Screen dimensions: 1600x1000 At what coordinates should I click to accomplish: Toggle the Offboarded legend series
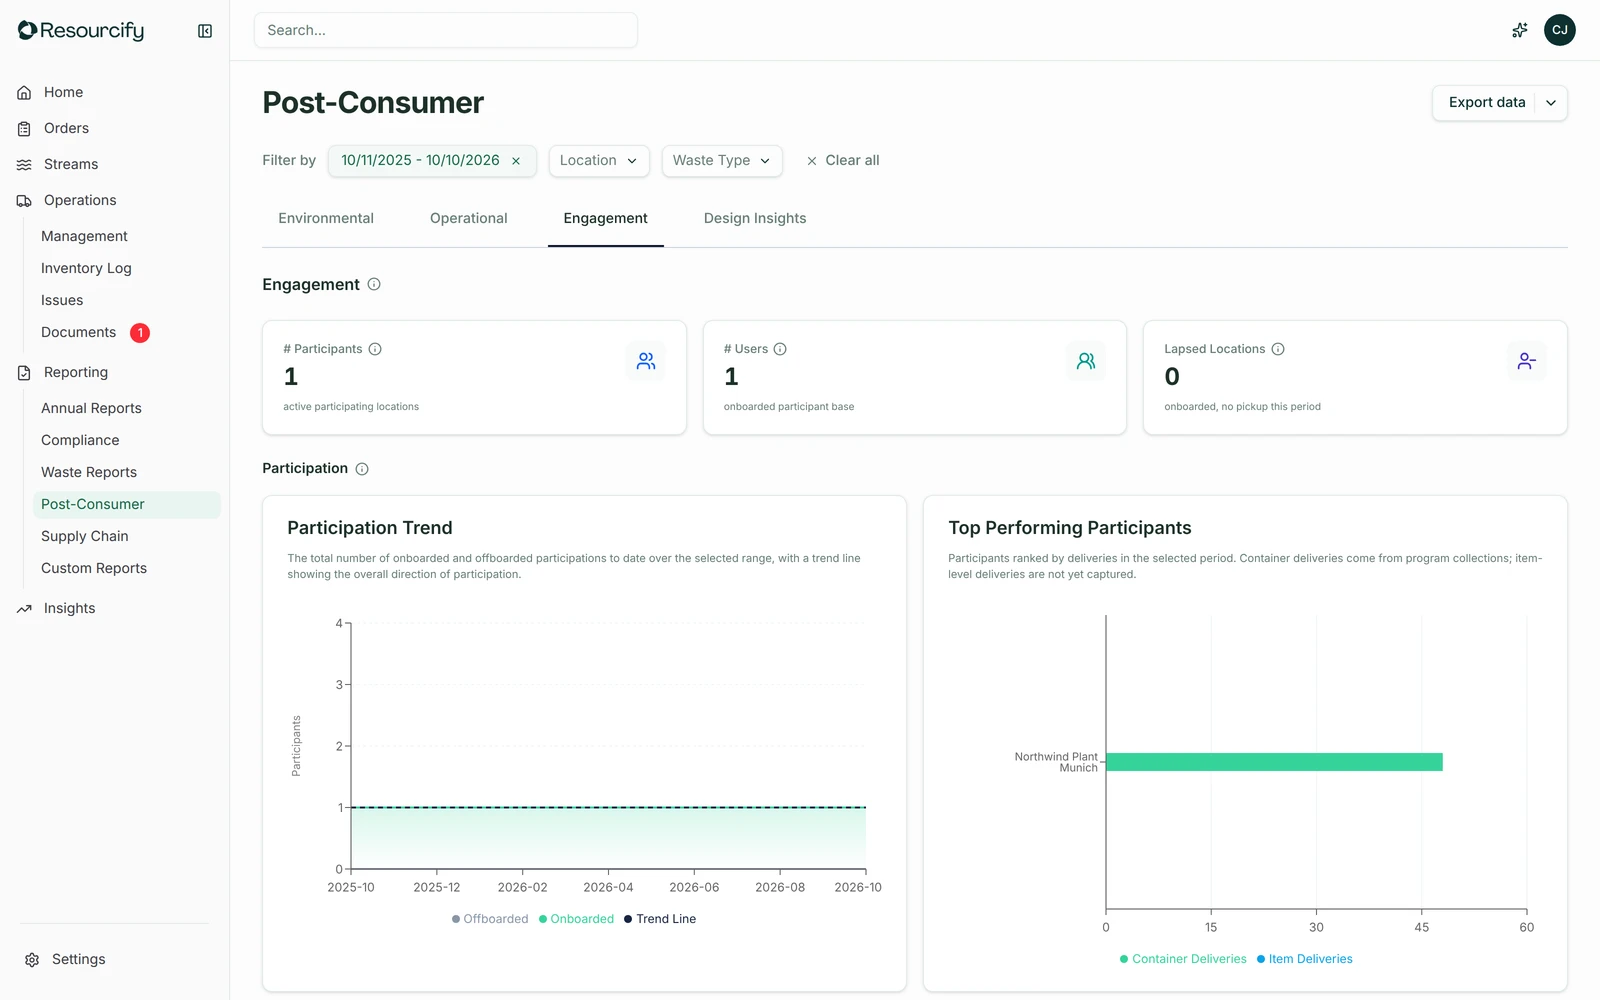(x=490, y=919)
